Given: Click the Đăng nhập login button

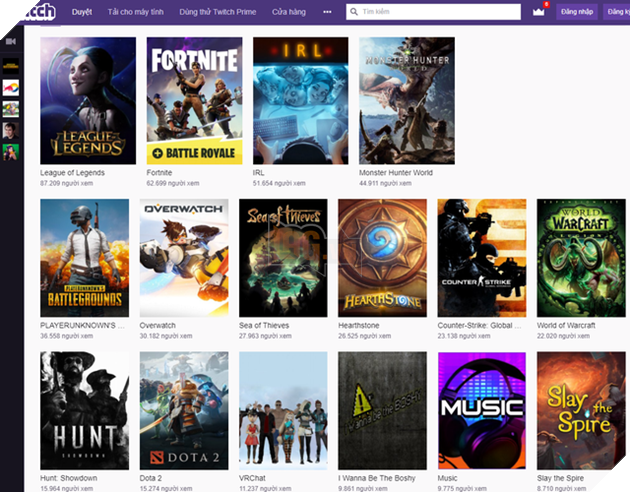Looking at the screenshot, I should (x=577, y=12).
